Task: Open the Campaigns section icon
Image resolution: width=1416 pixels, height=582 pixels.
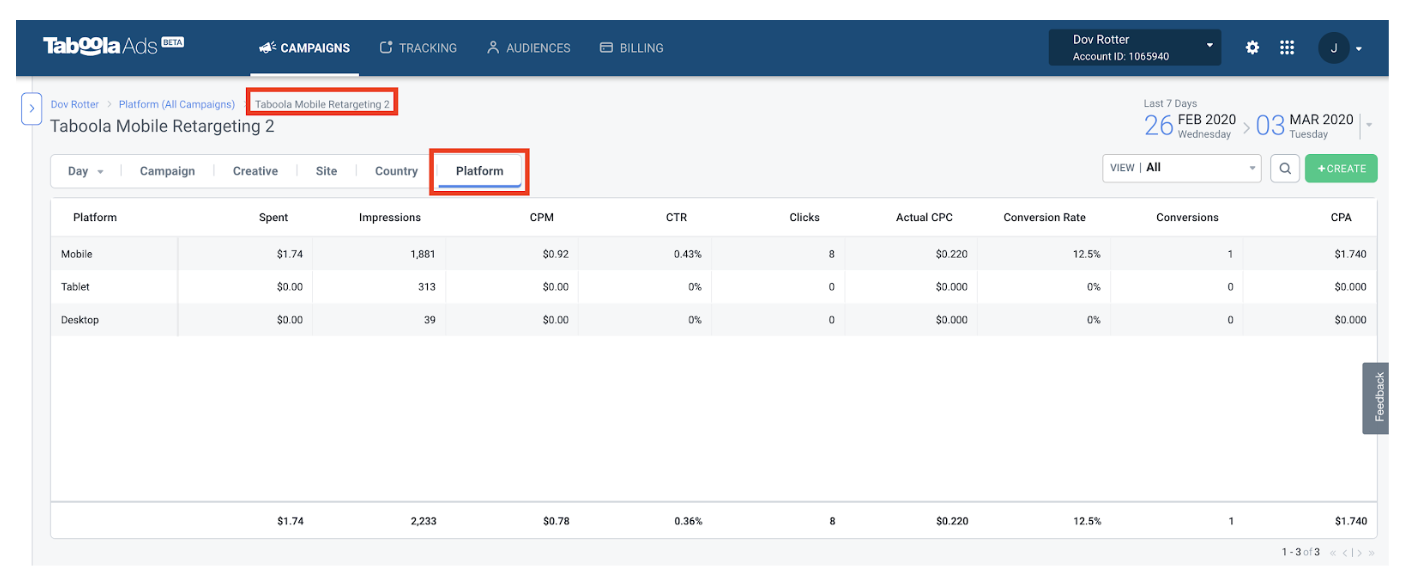Action: [x=266, y=47]
